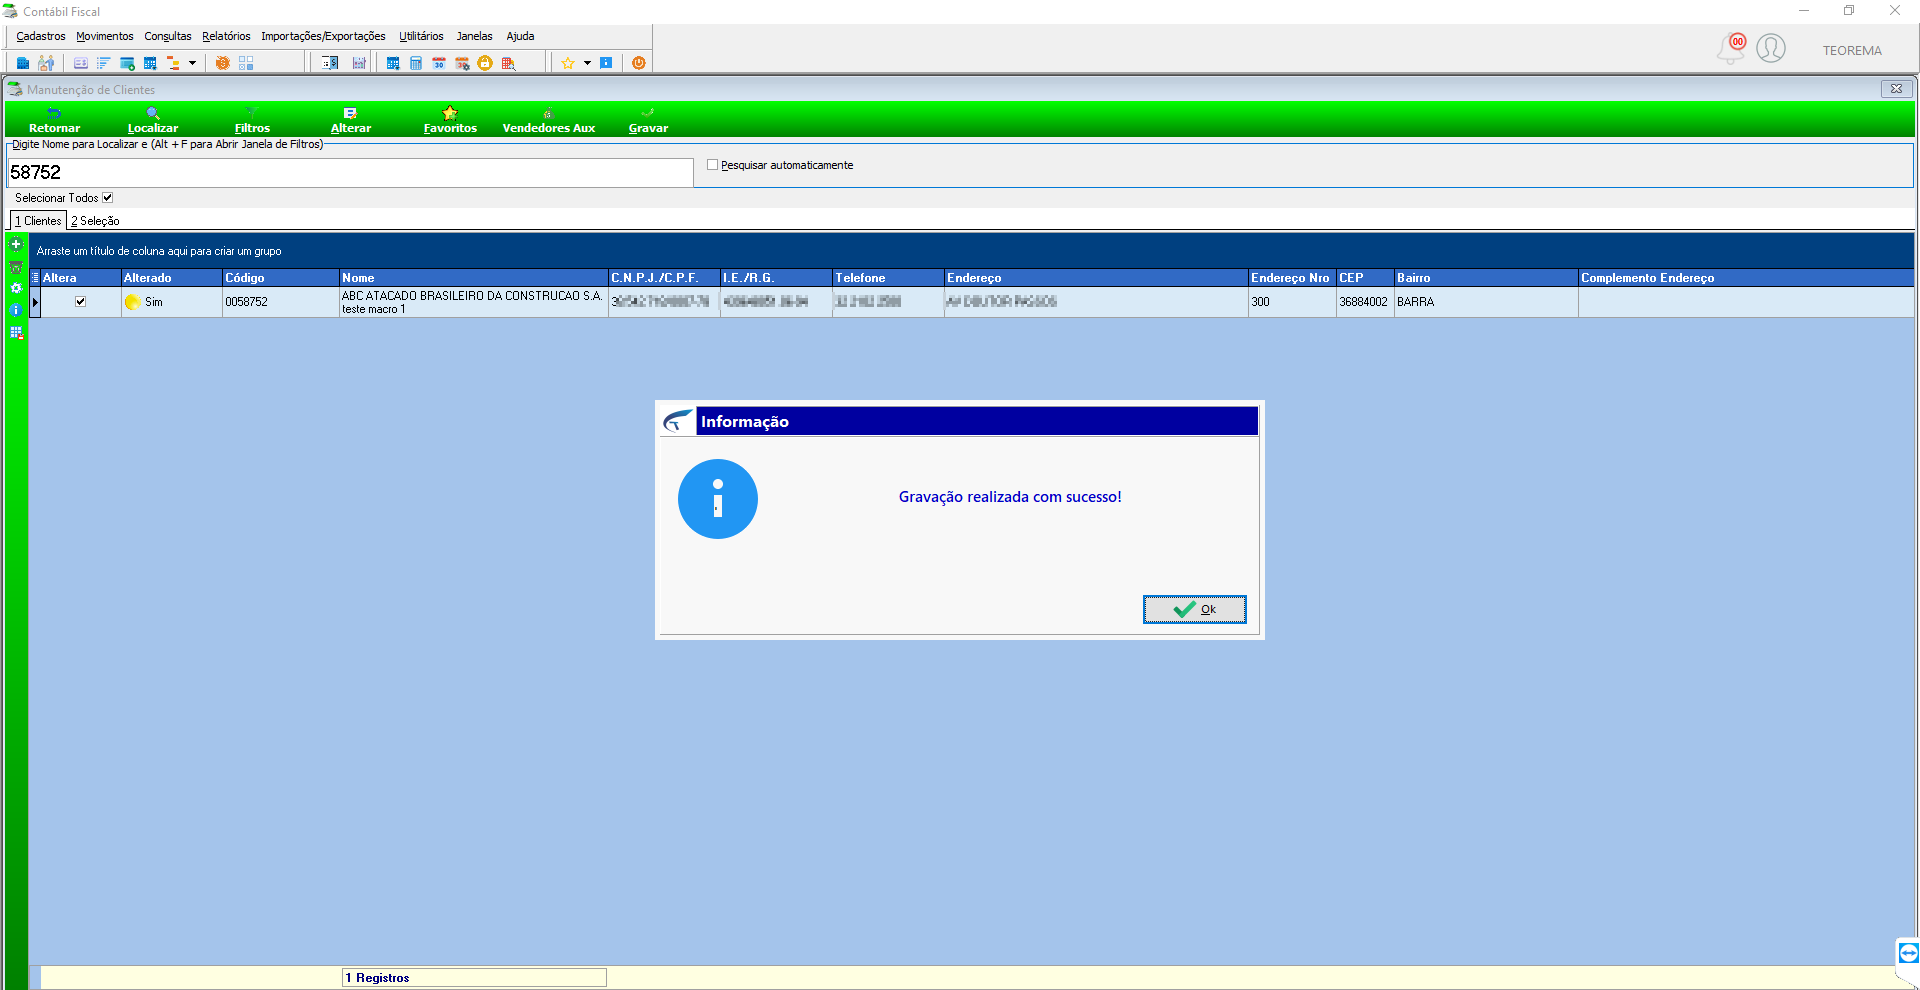This screenshot has height=990, width=1920.
Task: Click the blue sorted-lines list icon
Action: tap(103, 63)
